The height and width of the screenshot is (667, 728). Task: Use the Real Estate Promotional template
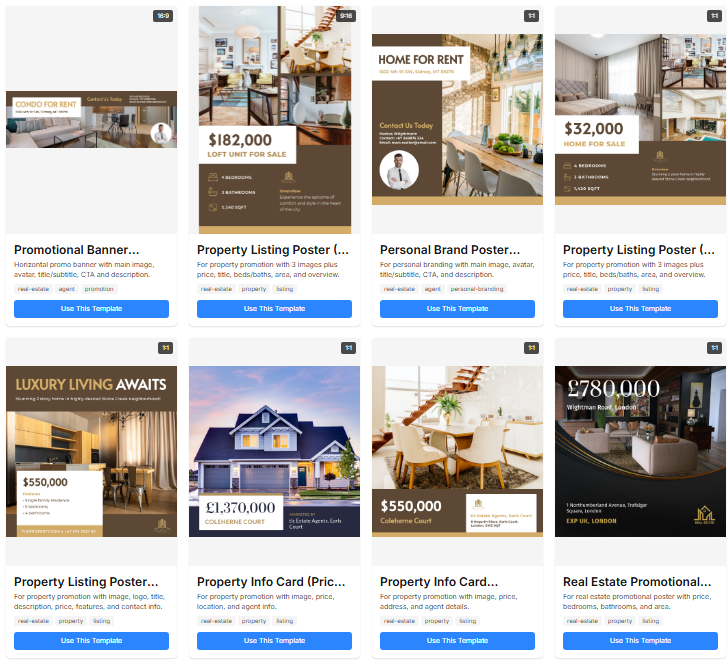(x=640, y=641)
